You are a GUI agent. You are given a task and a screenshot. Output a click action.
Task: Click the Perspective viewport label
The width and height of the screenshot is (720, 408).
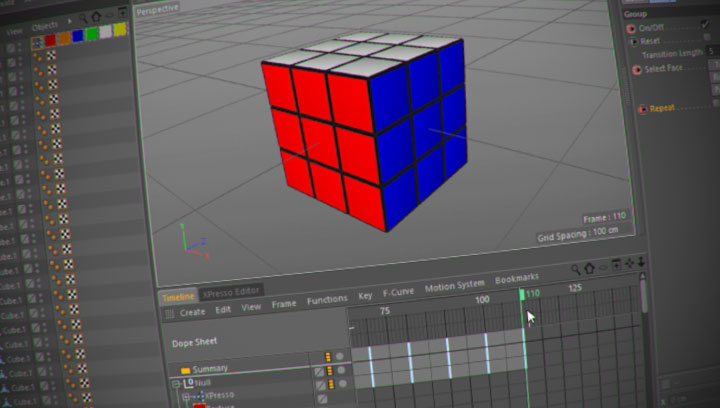[x=157, y=10]
